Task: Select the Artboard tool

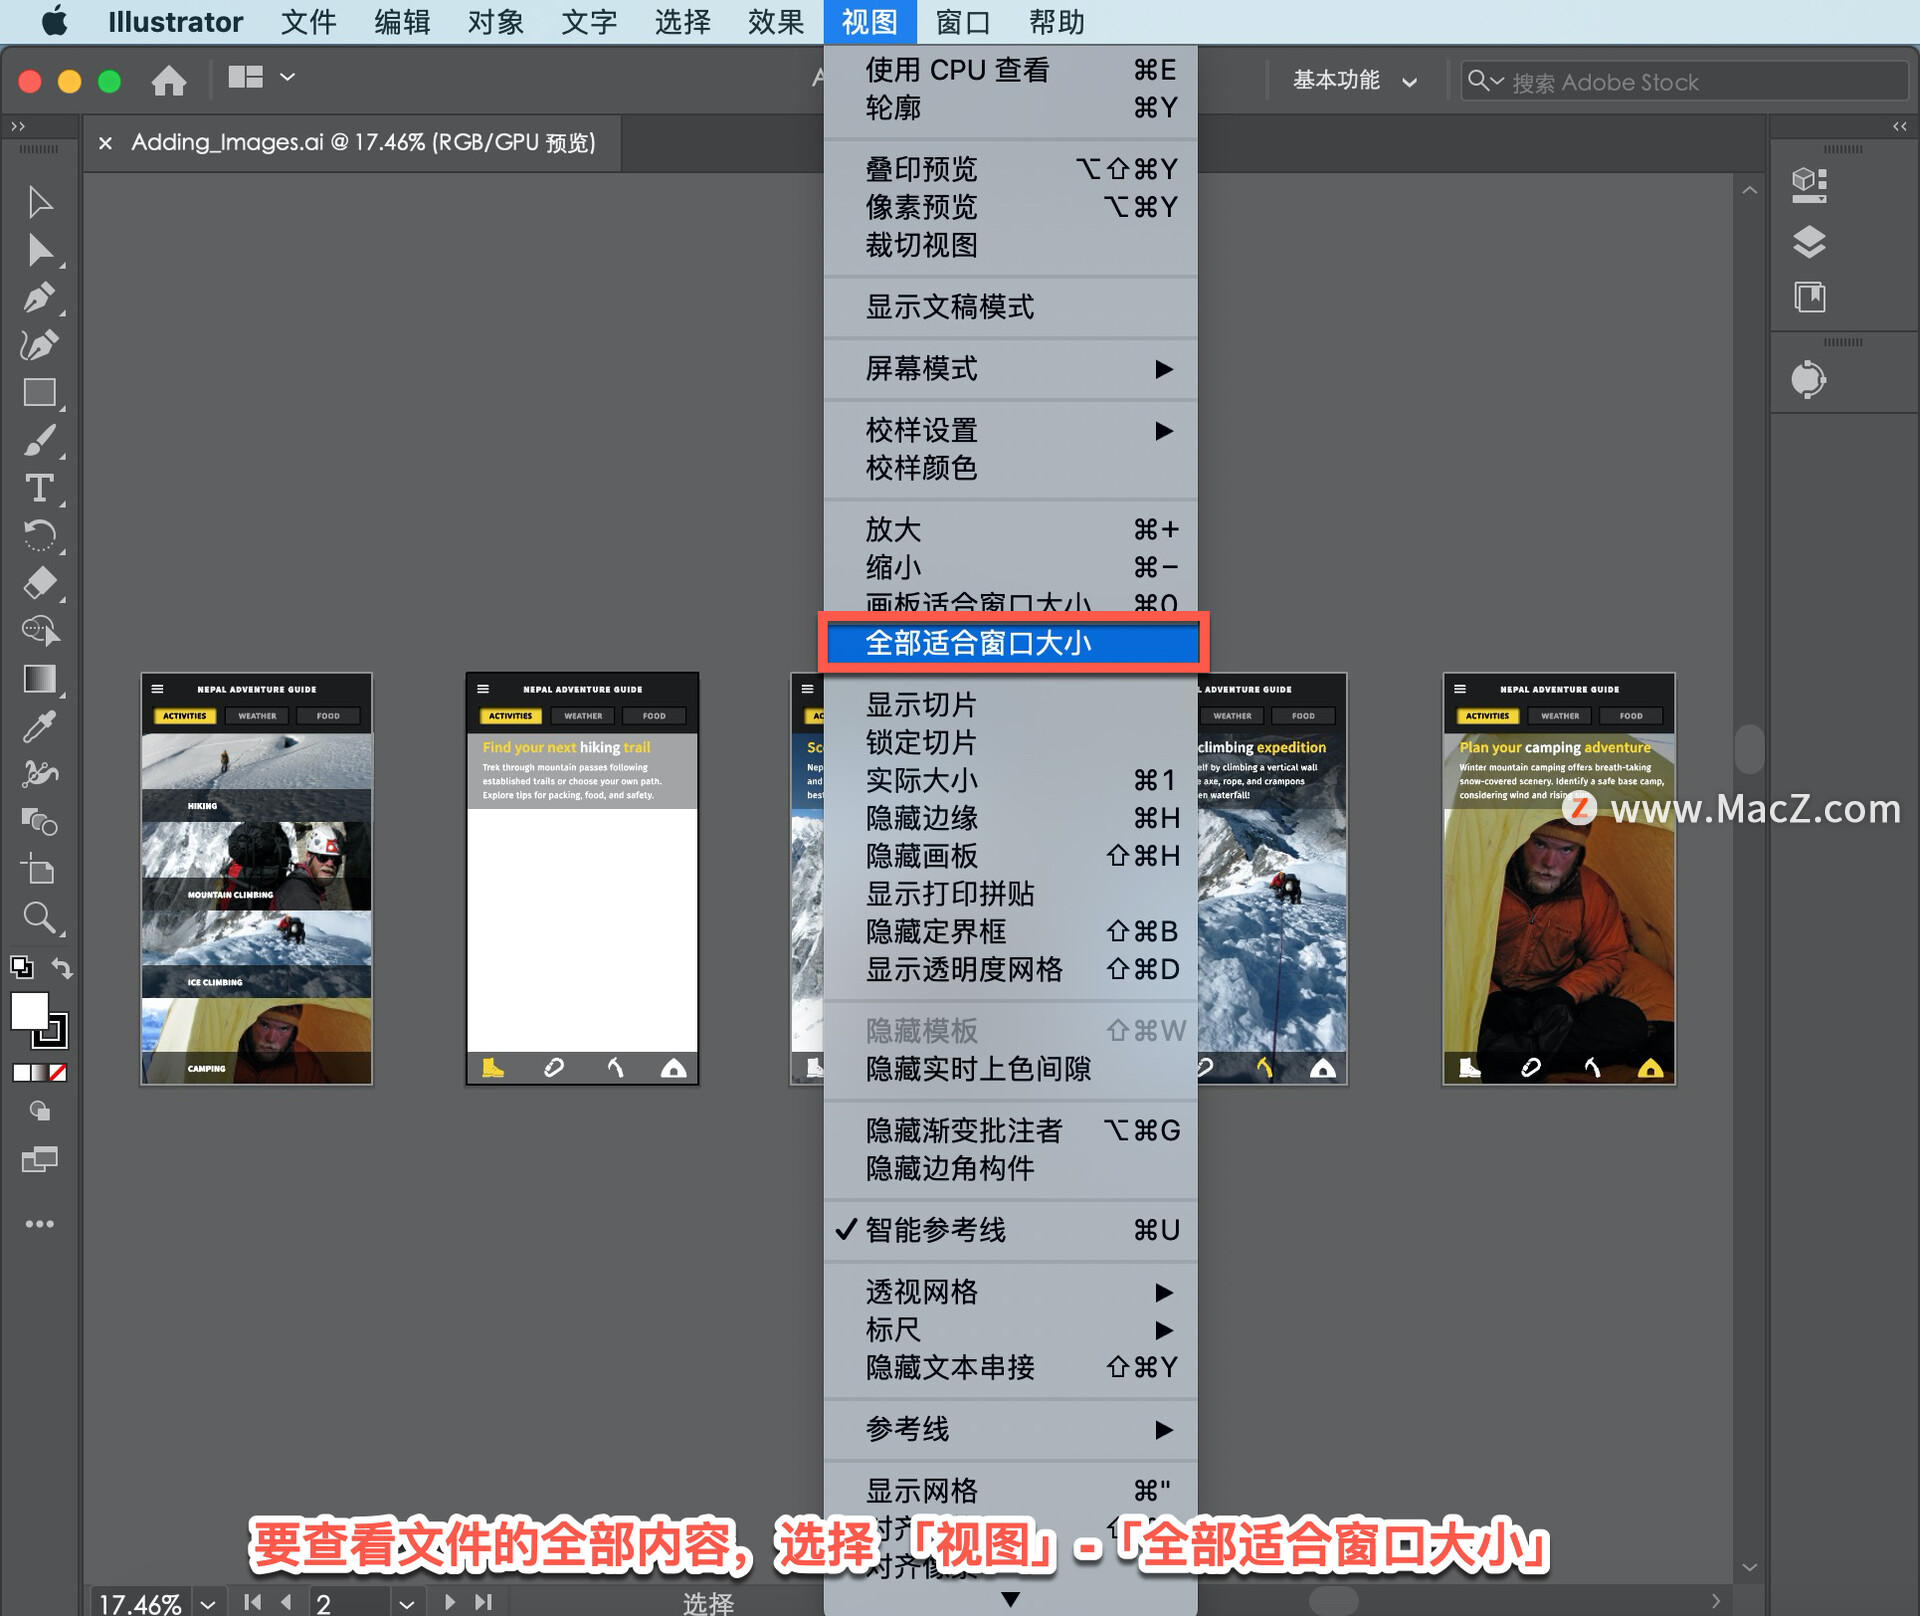Action: point(40,870)
